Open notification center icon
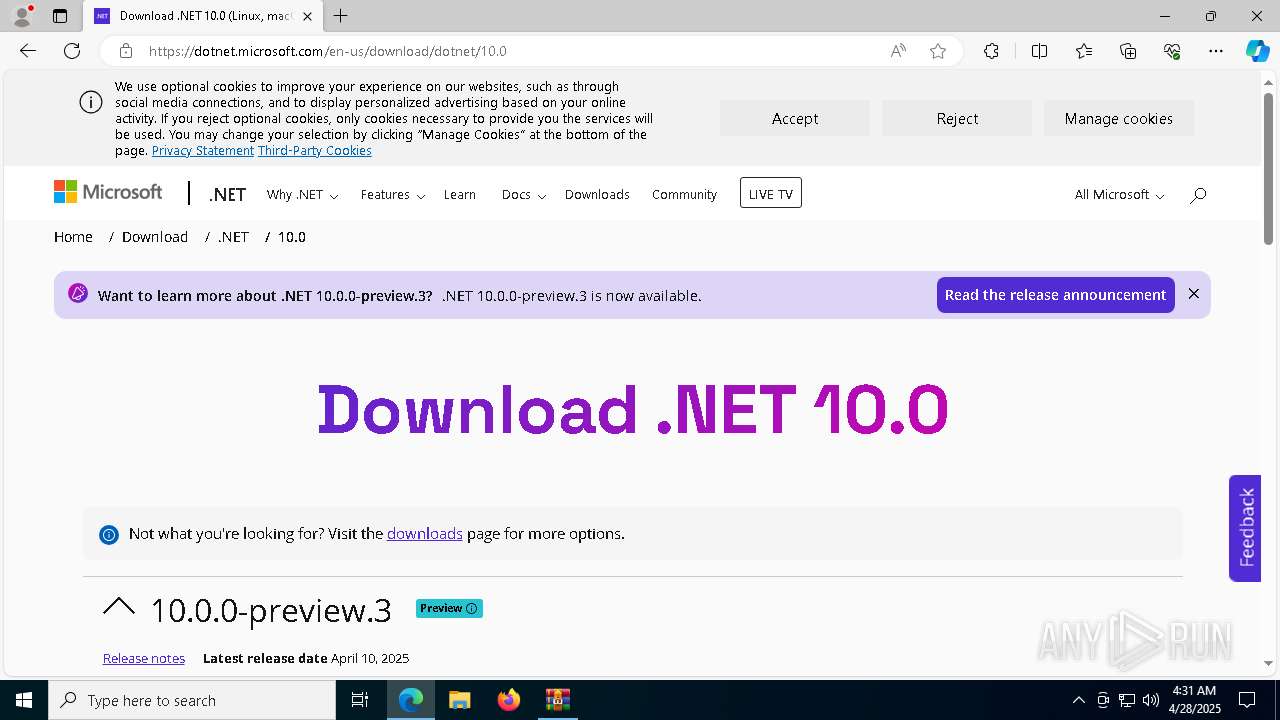The height and width of the screenshot is (720, 1280). point(1247,700)
